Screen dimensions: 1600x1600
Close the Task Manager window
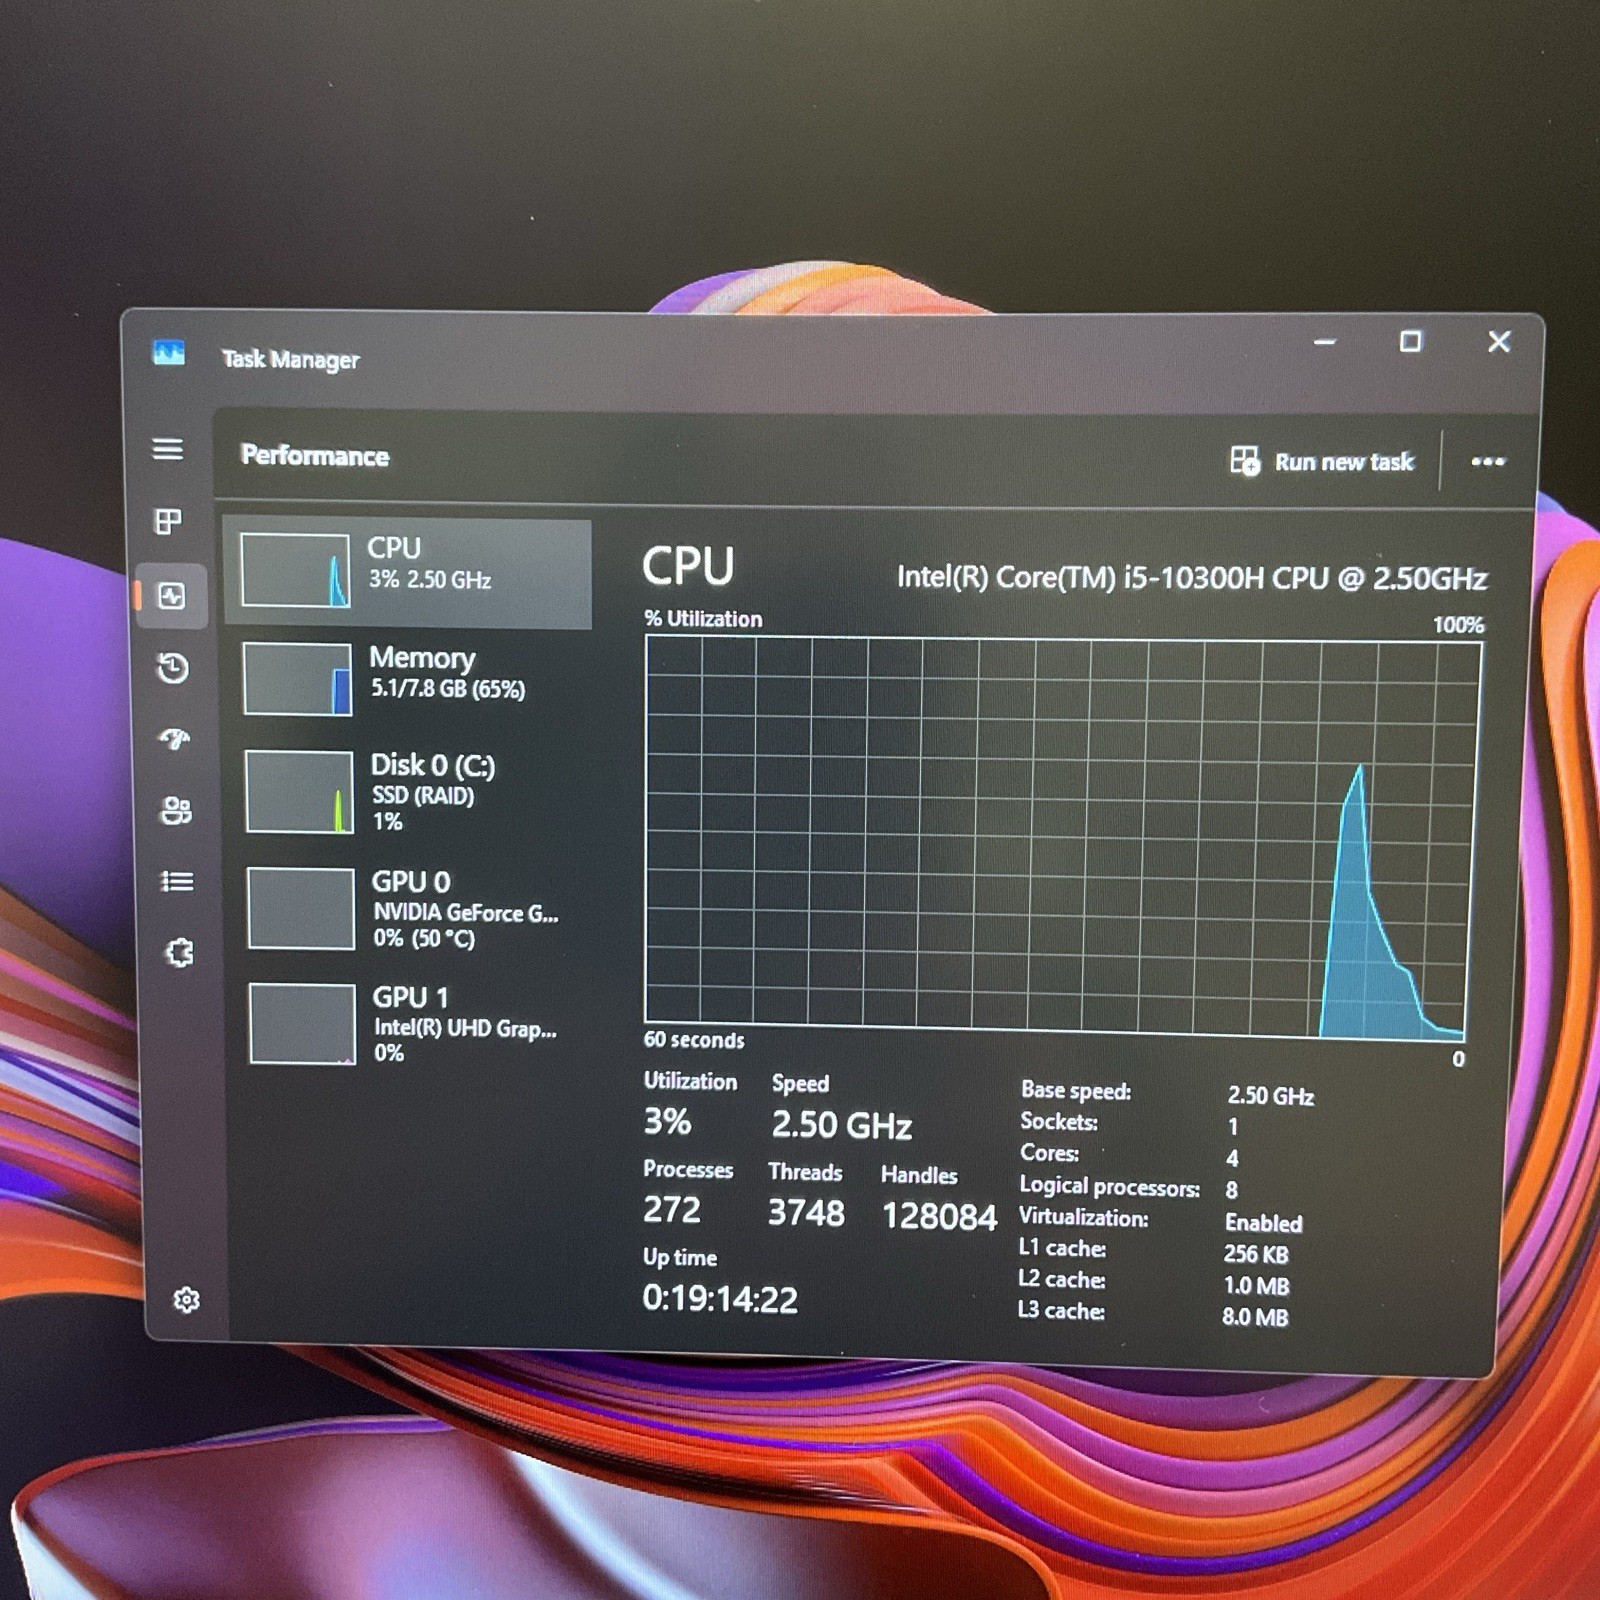point(1499,342)
